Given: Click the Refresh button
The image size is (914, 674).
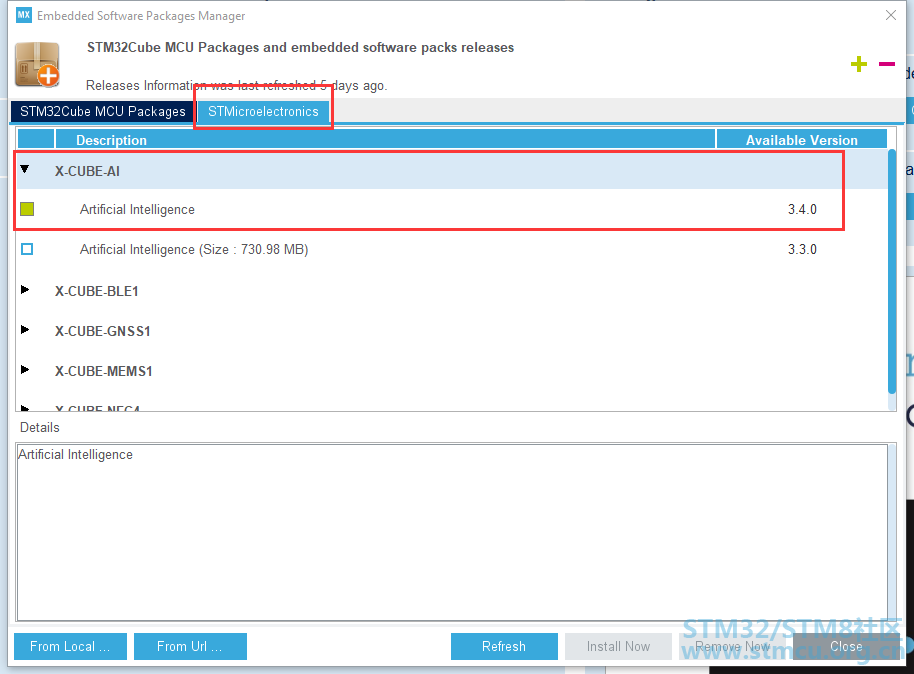Looking at the screenshot, I should pyautogui.click(x=504, y=647).
